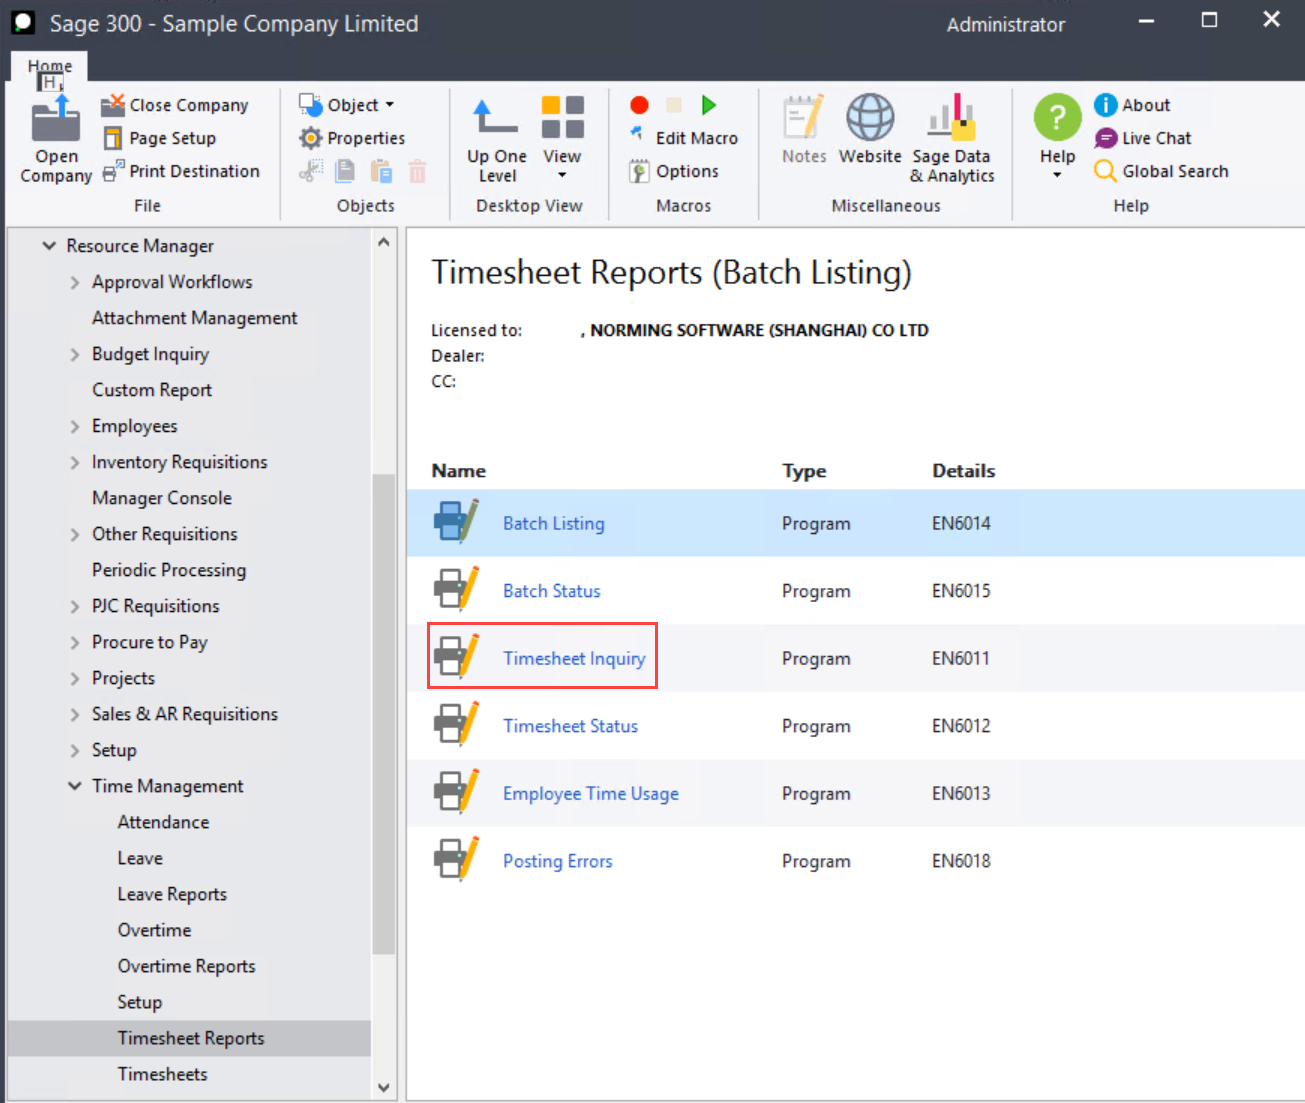Open macro Options
Screen dimensions: 1305x1103
(674, 171)
